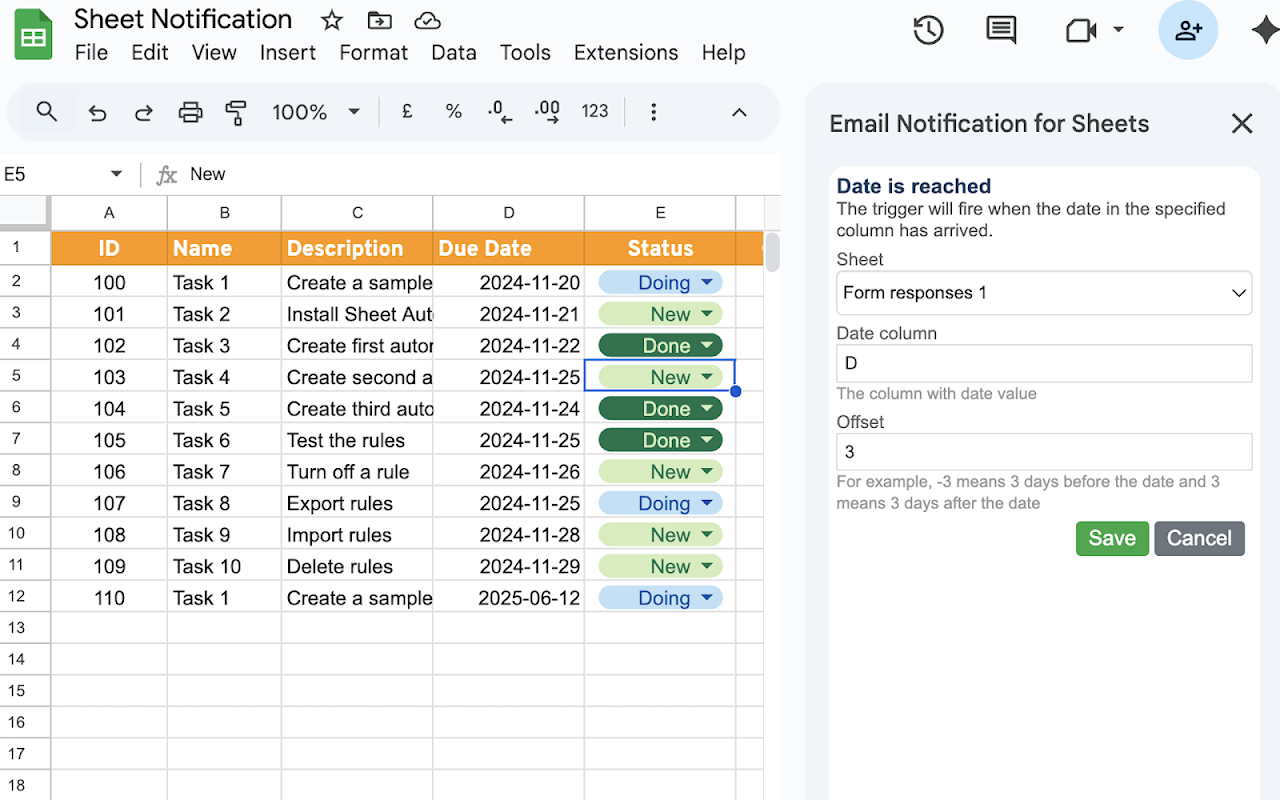Click the Offset input field
This screenshot has width=1280, height=800.
1044,452
